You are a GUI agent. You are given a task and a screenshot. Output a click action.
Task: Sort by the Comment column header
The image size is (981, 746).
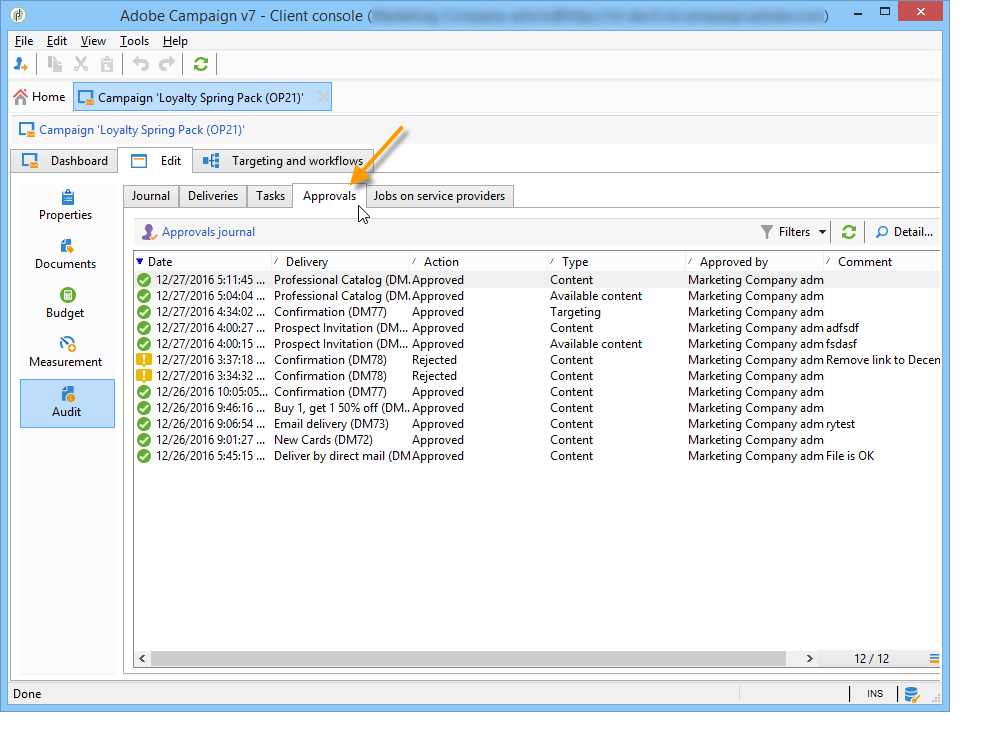click(x=882, y=262)
